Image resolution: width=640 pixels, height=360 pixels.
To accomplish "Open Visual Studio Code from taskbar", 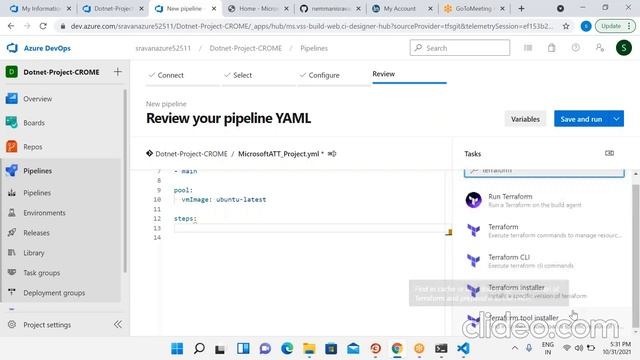I will tap(463, 349).
